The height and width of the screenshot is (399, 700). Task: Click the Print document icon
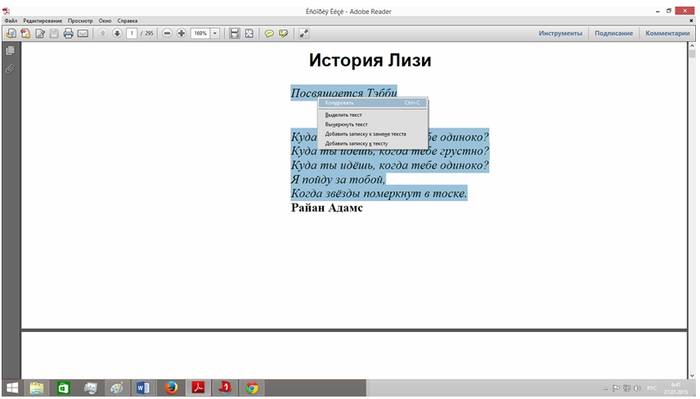coord(68,33)
